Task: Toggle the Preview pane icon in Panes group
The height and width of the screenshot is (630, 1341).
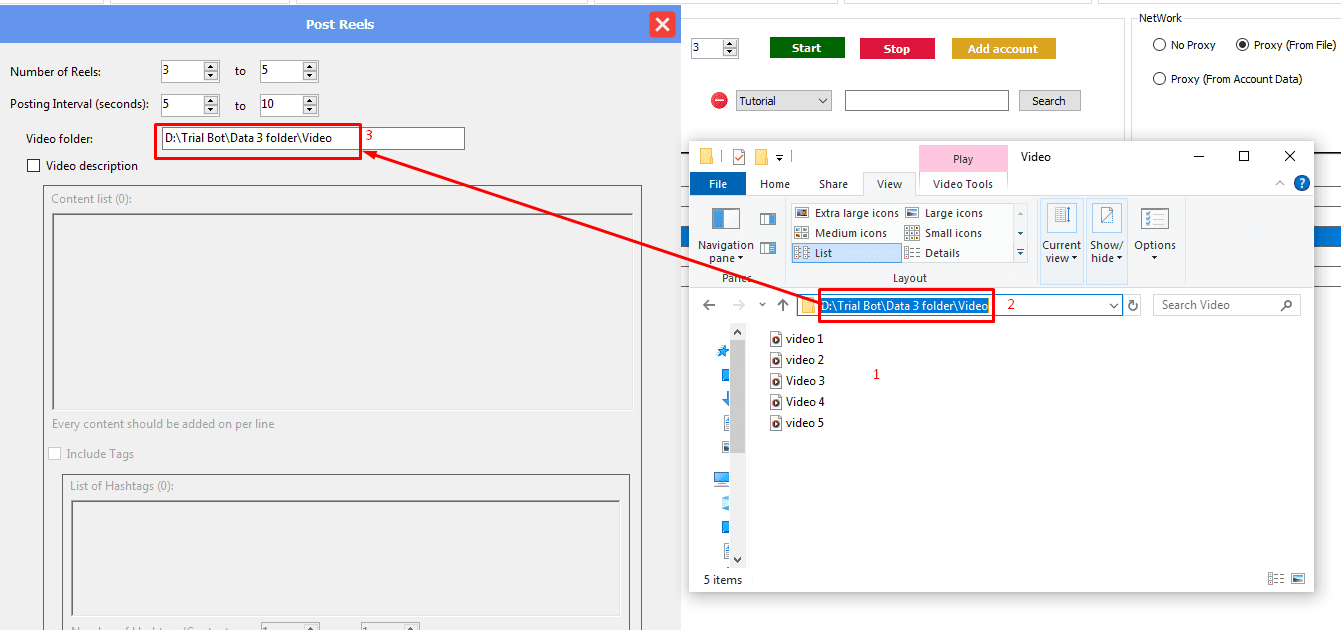Action: pyautogui.click(x=767, y=219)
